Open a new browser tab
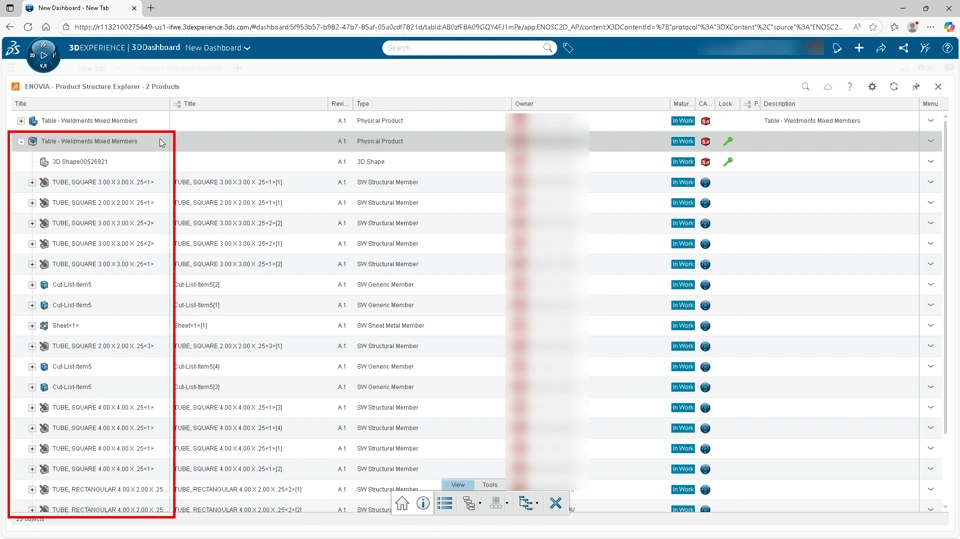This screenshot has width=960, height=539. point(151,8)
